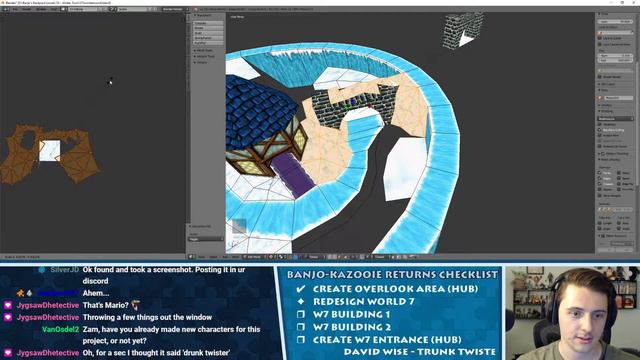Toggle the Ambient Occlusion checkbox
Viewport: 640px width, 360px height.
coord(600,146)
